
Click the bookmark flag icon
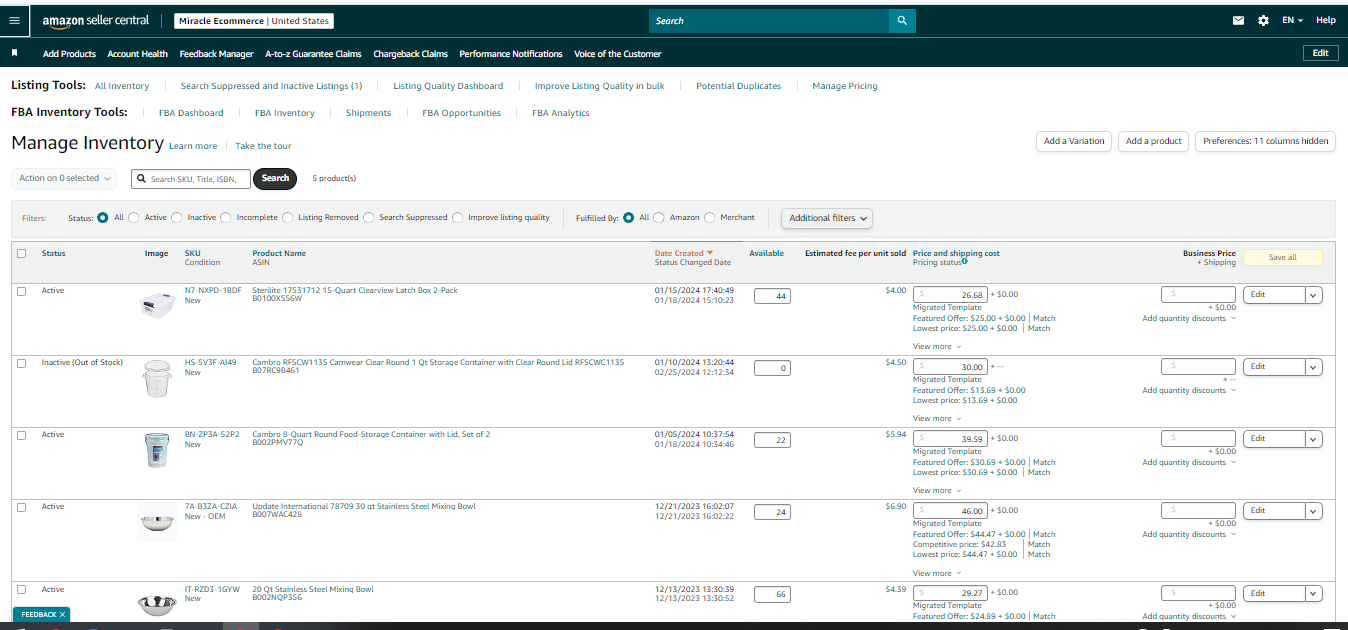tap(14, 52)
